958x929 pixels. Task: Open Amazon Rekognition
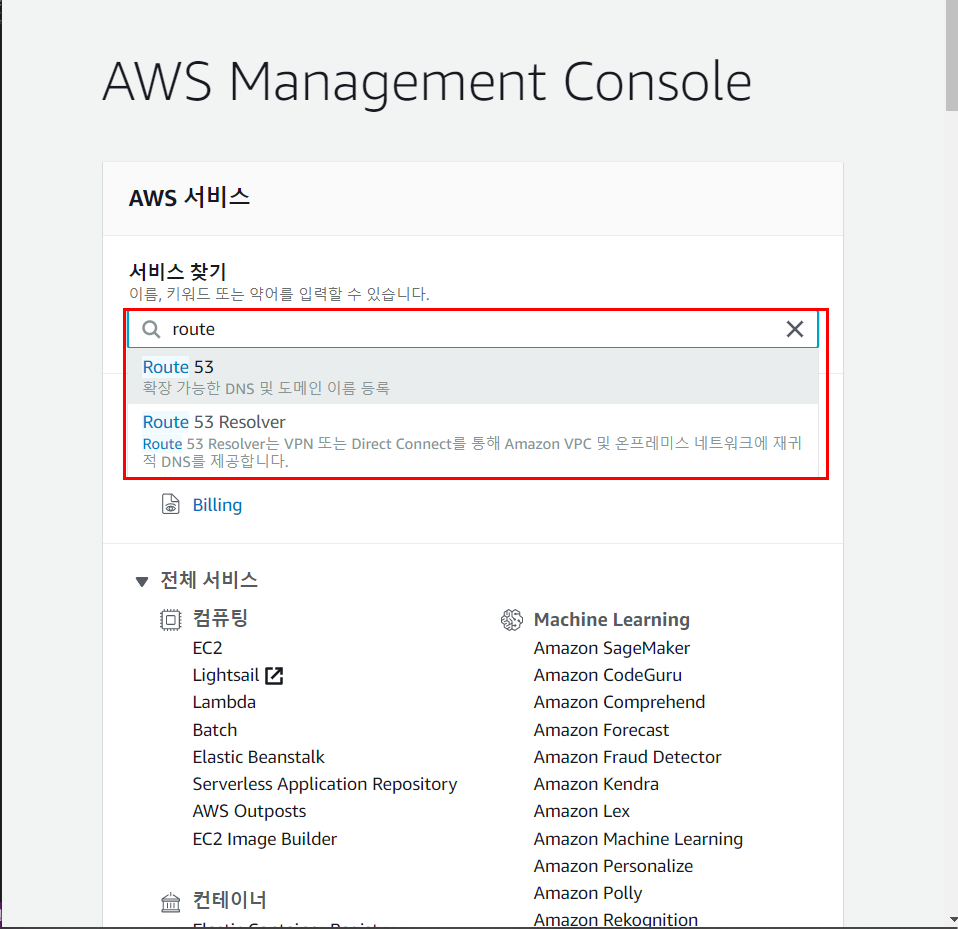[x=615, y=920]
